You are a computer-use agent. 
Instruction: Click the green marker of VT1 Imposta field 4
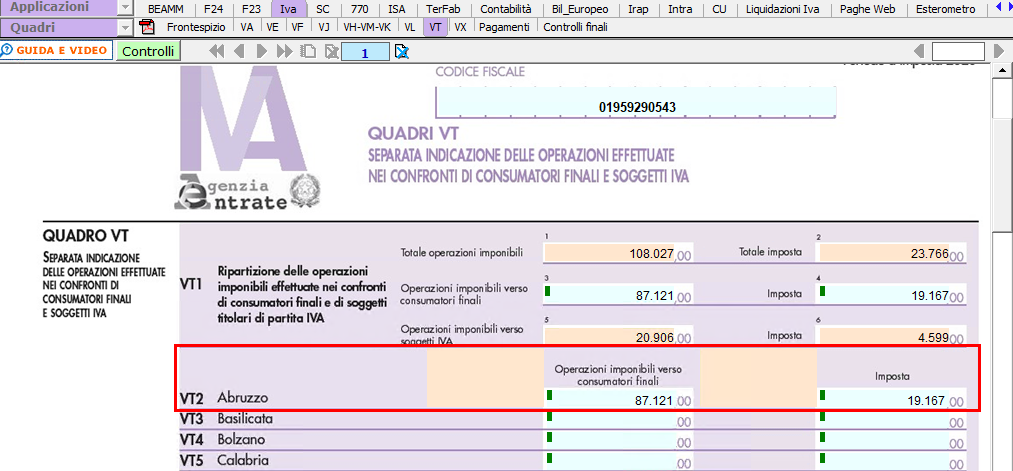[823, 291]
